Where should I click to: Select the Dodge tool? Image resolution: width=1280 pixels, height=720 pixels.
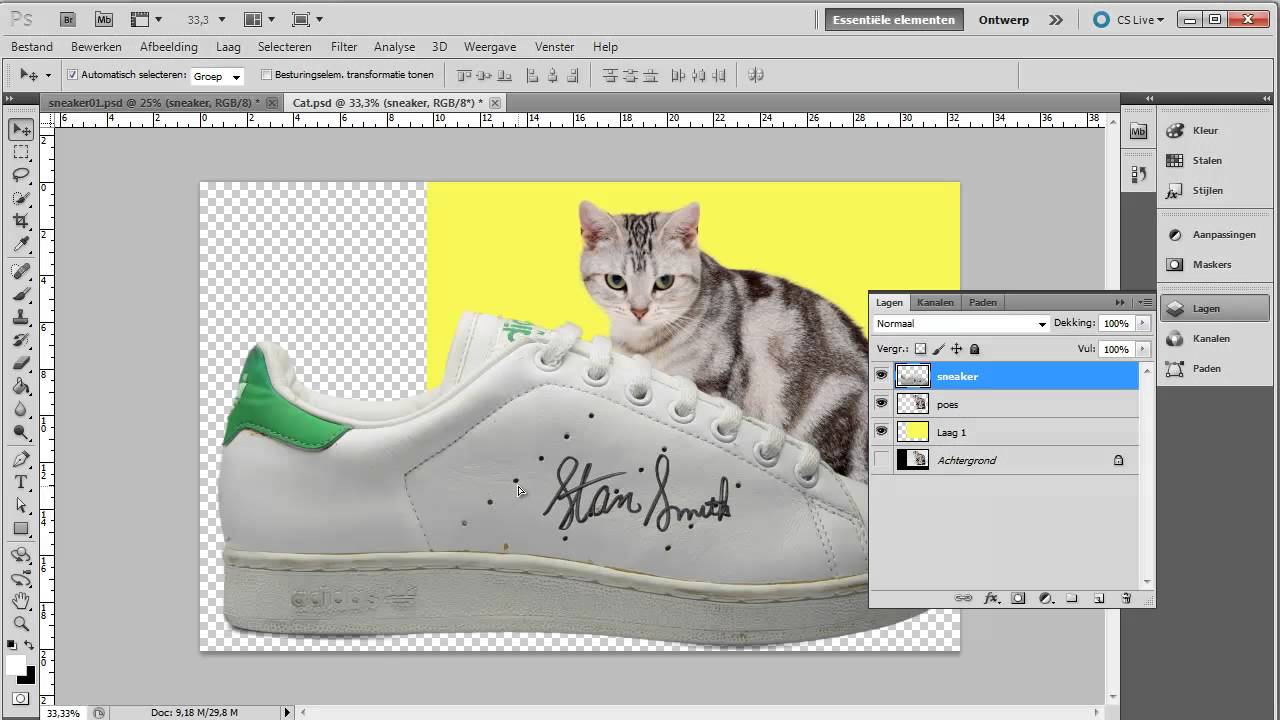pos(21,432)
